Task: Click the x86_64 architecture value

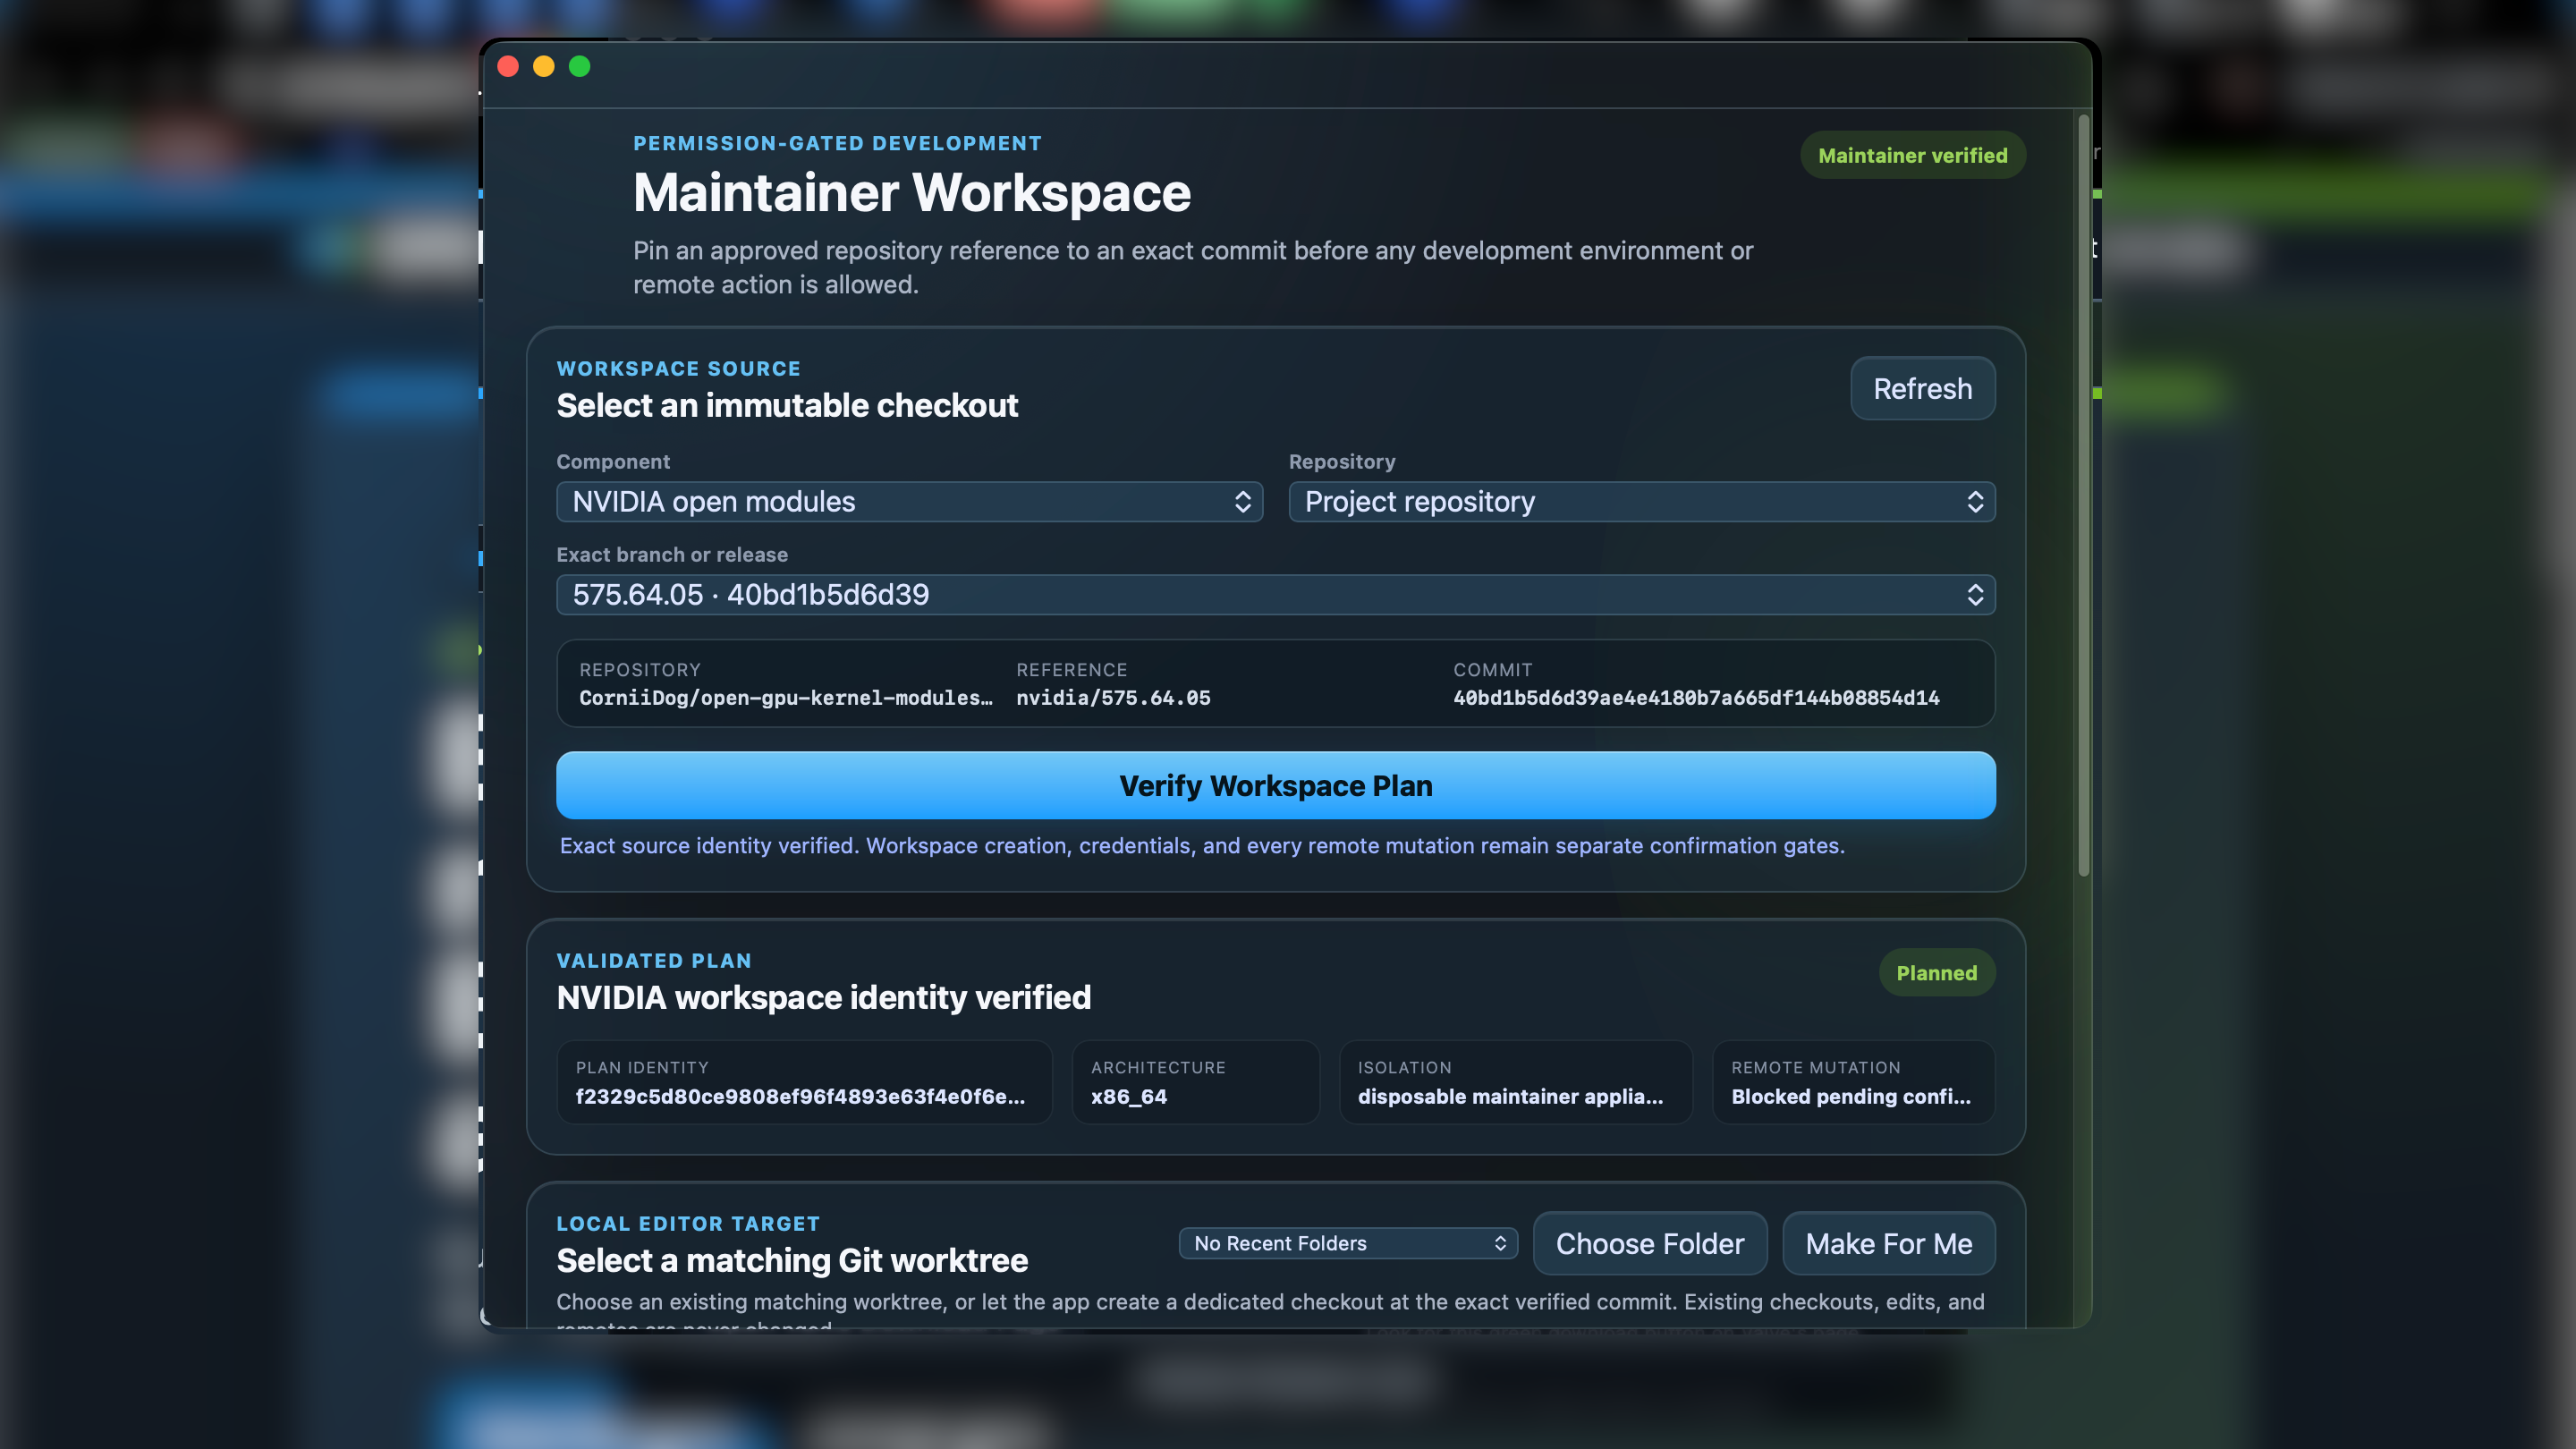Action: [x=1129, y=1097]
